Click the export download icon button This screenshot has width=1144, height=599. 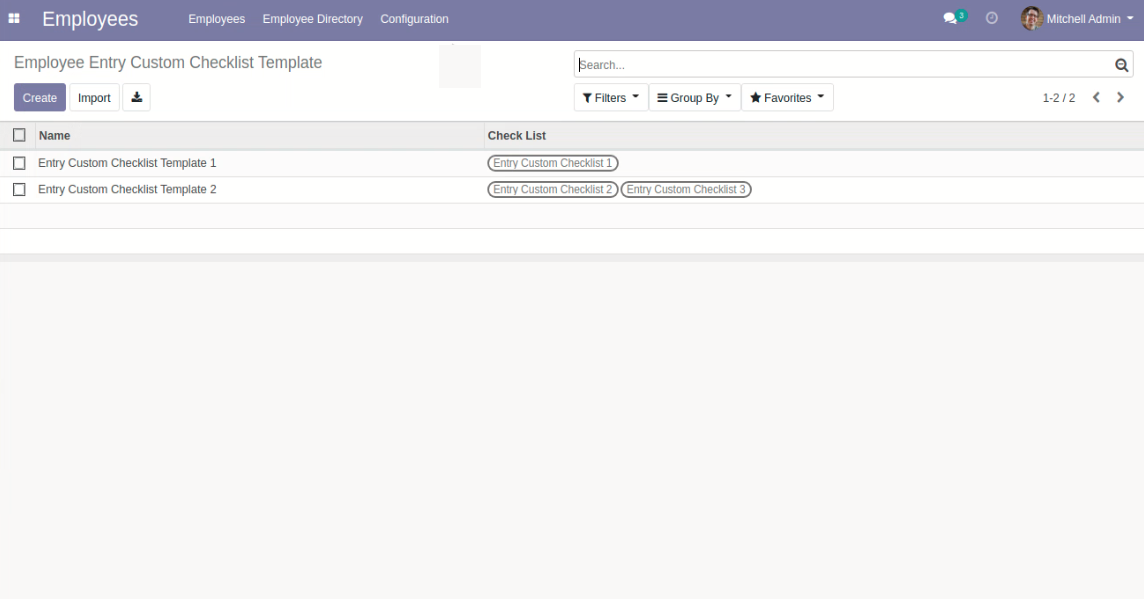136,97
